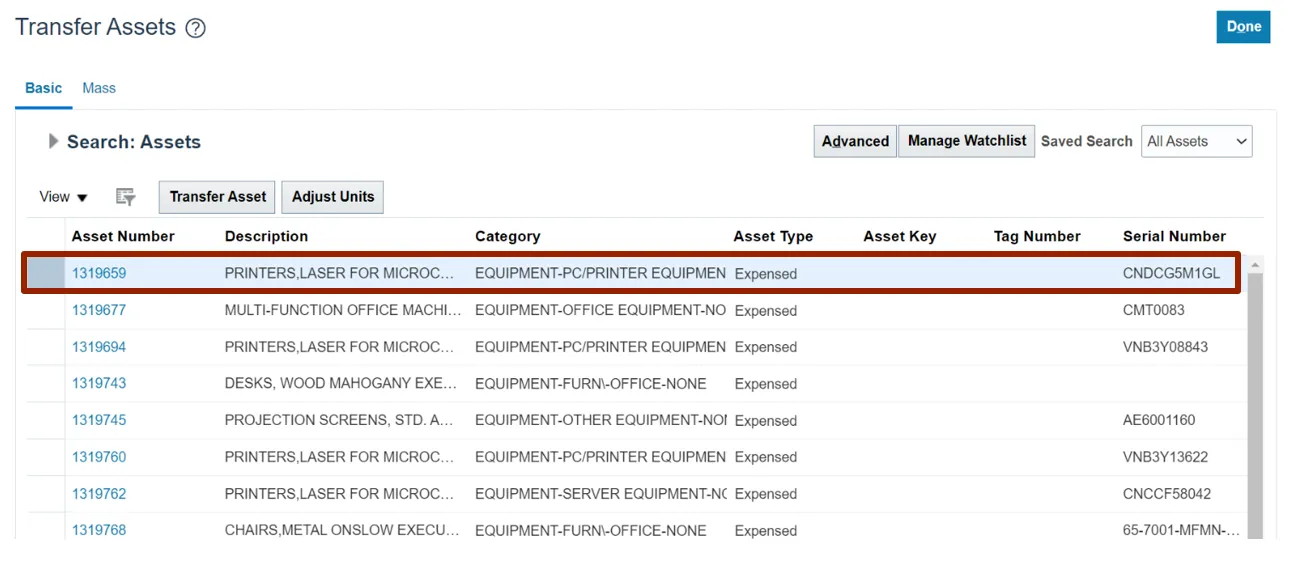Viewport: 1289px width, 575px height.
Task: Select row header for asset 1319694
Action: point(45,347)
